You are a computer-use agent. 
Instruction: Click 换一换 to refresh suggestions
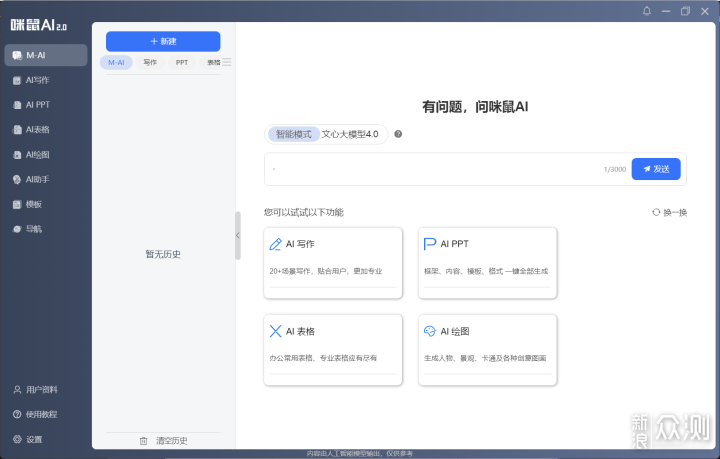(x=669, y=212)
